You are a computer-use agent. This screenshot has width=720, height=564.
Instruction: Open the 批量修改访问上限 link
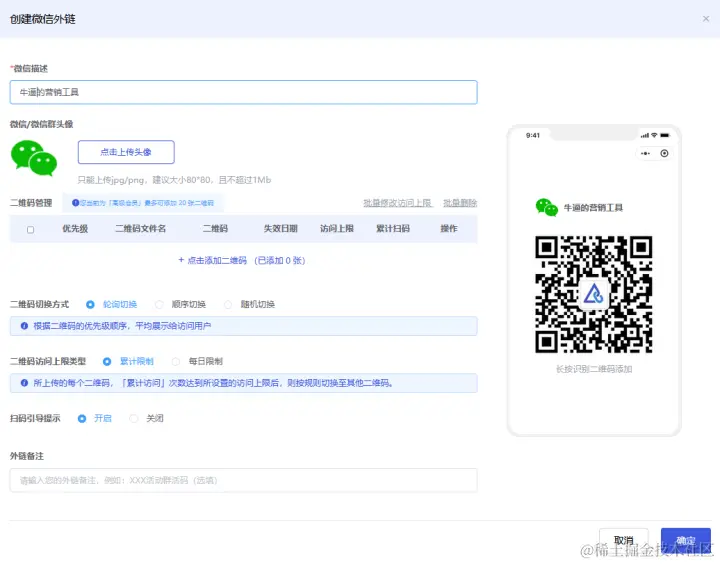[x=398, y=203]
